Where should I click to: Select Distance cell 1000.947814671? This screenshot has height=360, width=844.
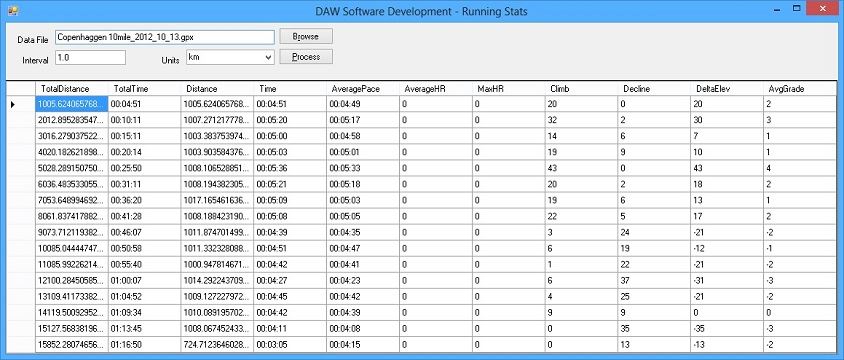[x=217, y=264]
